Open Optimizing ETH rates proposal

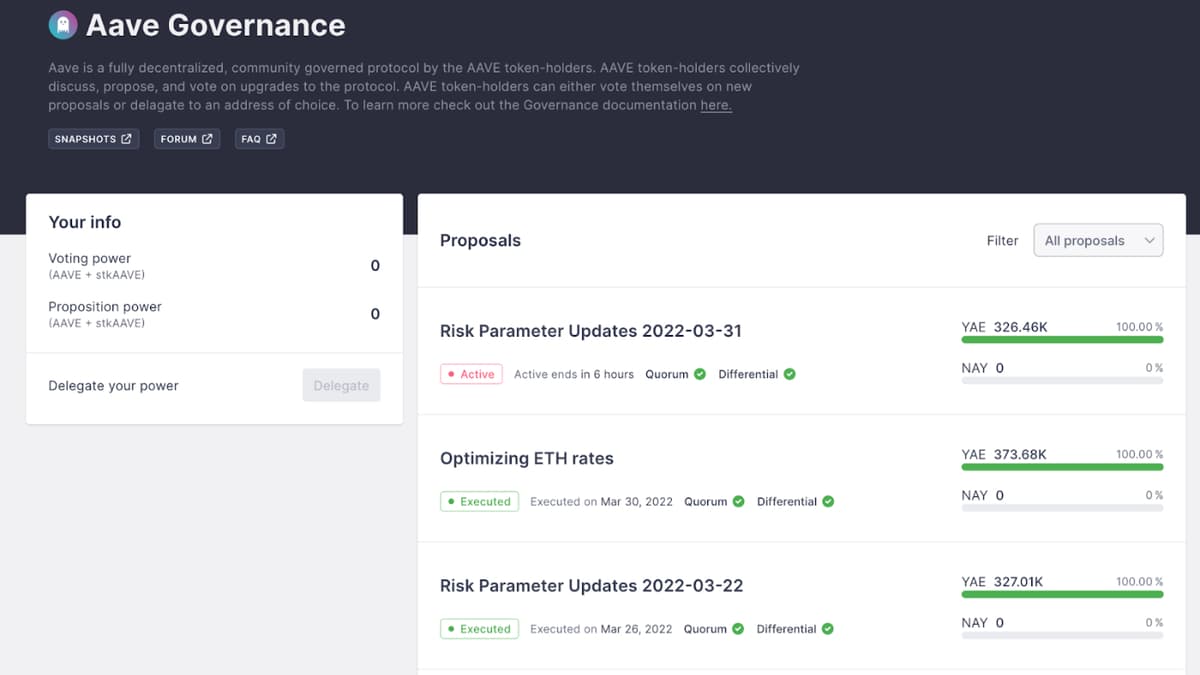pyautogui.click(x=527, y=458)
